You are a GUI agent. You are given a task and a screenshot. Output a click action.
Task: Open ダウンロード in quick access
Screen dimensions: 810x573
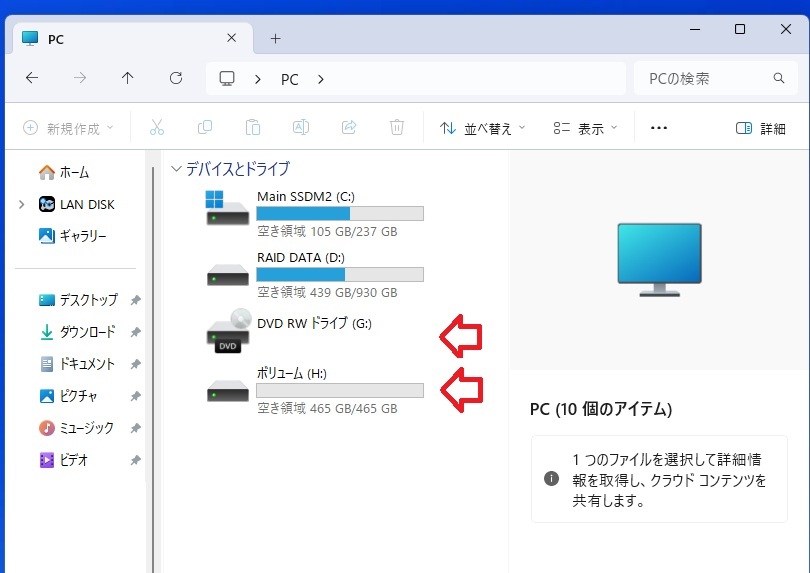tap(77, 332)
